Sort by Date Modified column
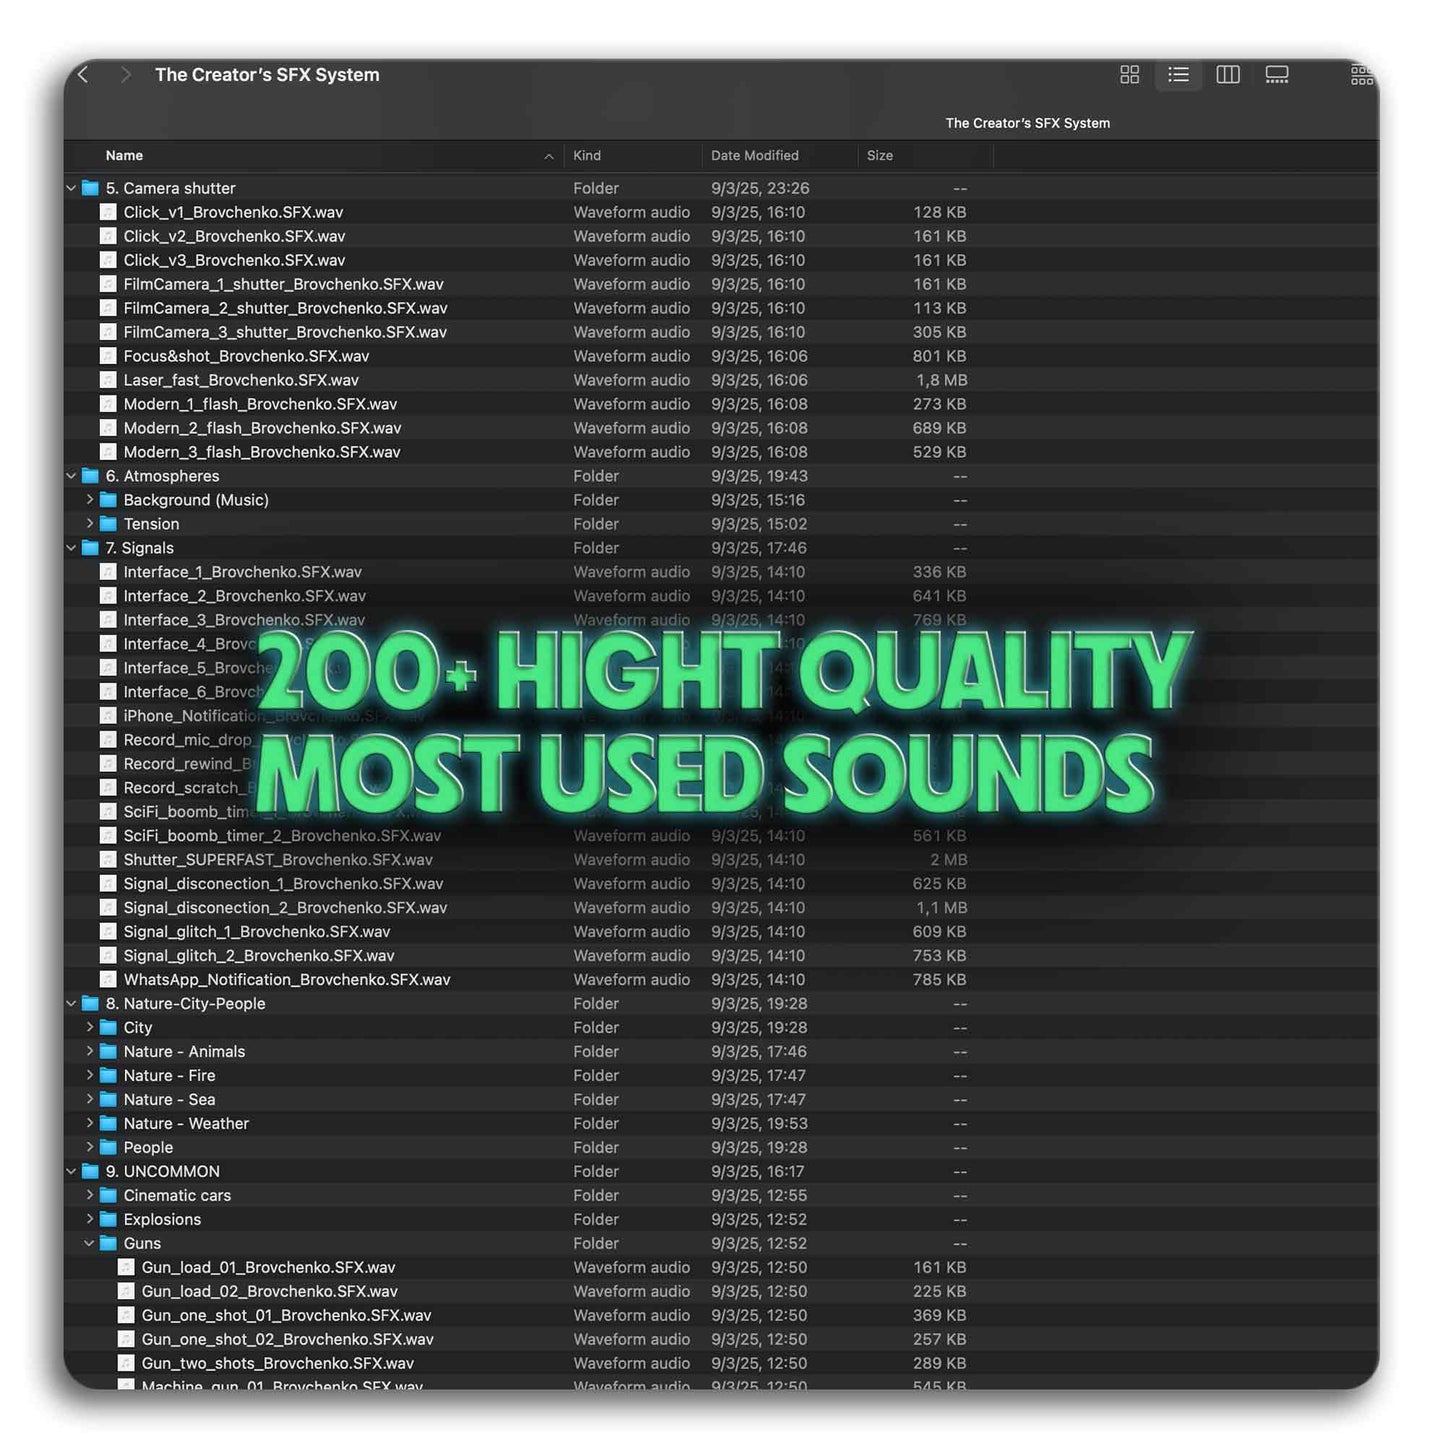Image resolution: width=1445 pixels, height=1445 pixels. coord(754,156)
